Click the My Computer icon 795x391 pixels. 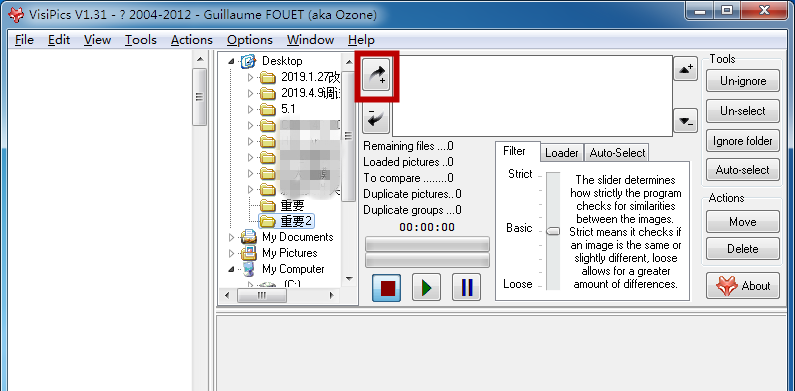point(248,269)
